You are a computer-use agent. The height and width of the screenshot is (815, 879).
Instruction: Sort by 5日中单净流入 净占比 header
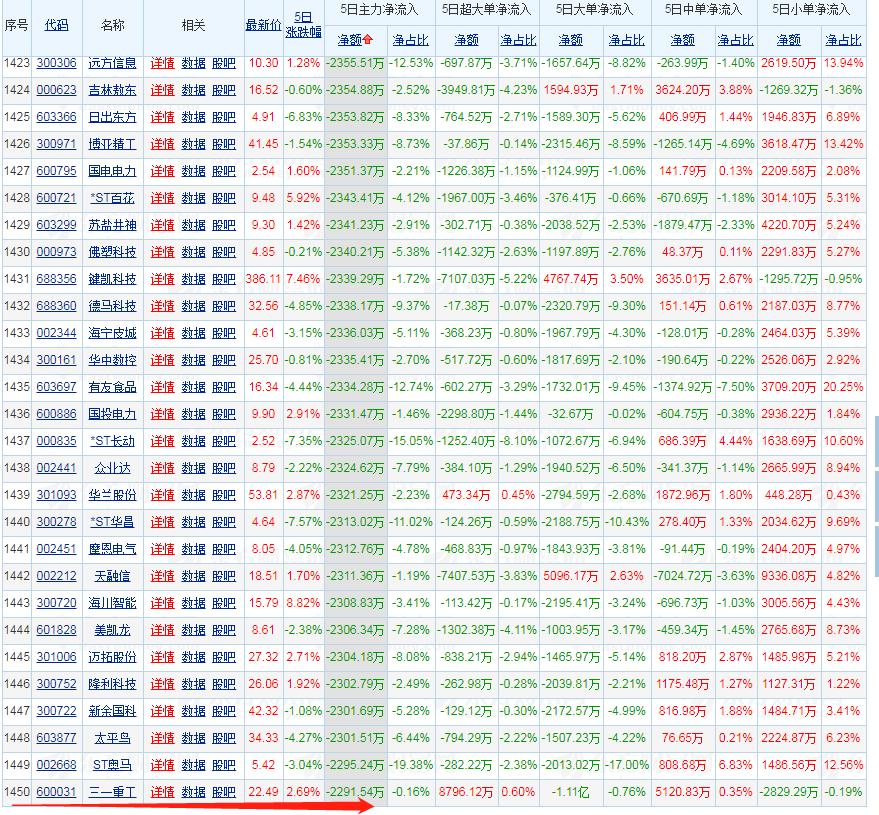(x=735, y=40)
